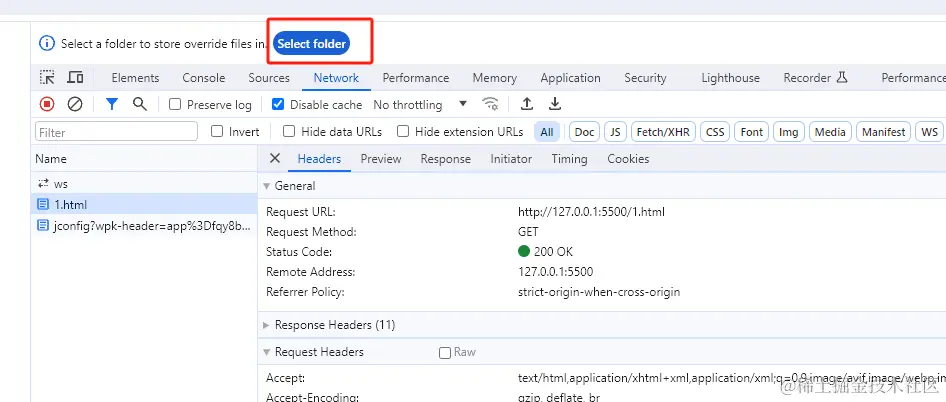Collapse the General section
This screenshot has width=946, height=402.
(267, 186)
